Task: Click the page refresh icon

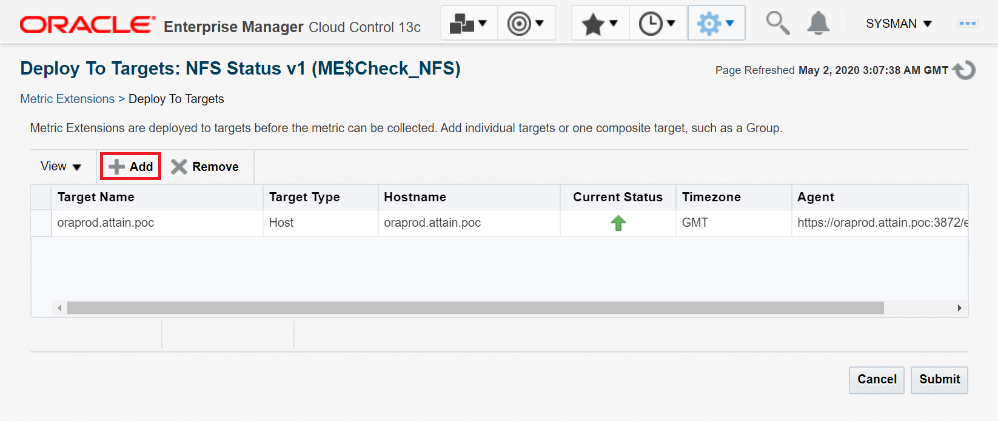Action: [964, 71]
